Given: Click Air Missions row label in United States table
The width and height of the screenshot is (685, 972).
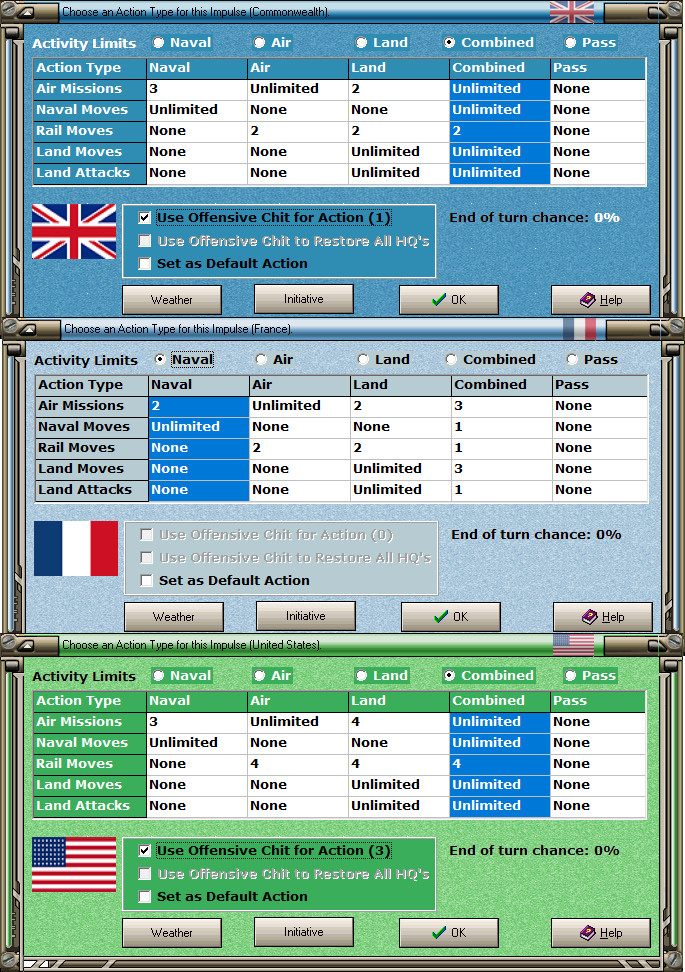Looking at the screenshot, I should 90,722.
